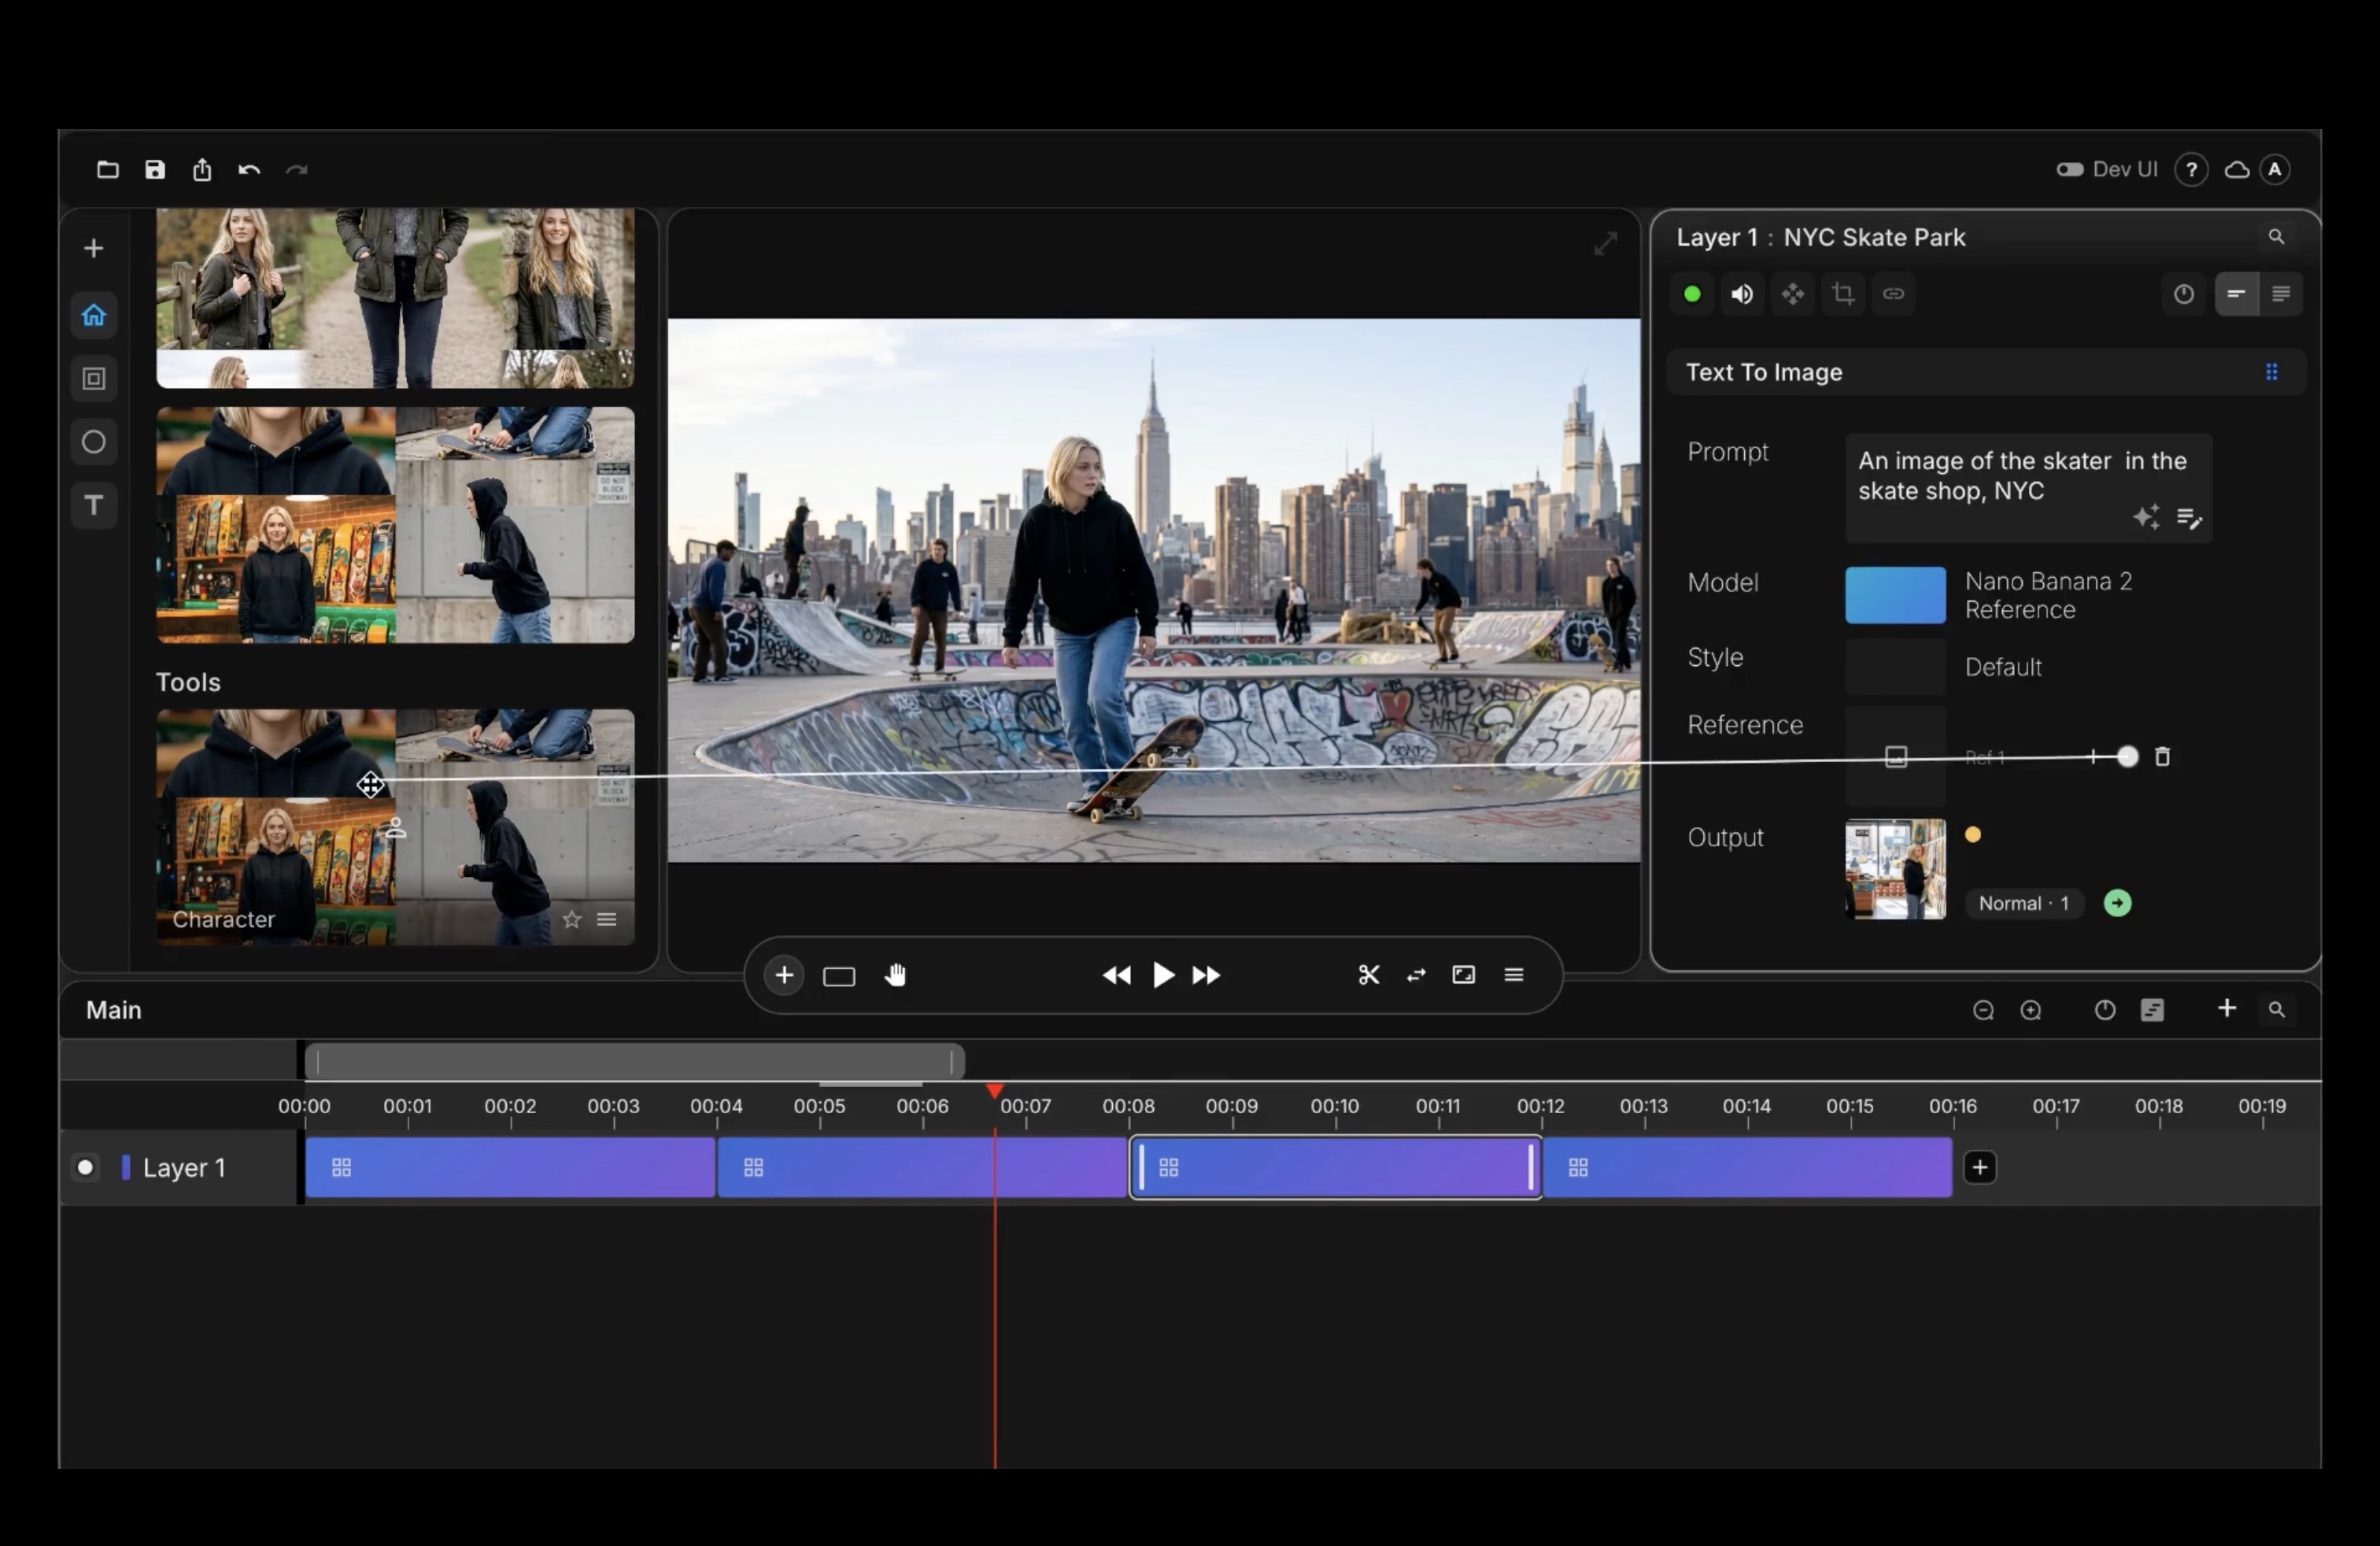This screenshot has height=1546, width=2380.
Task: Open the Normal · 1 dropdown
Action: point(2023,903)
